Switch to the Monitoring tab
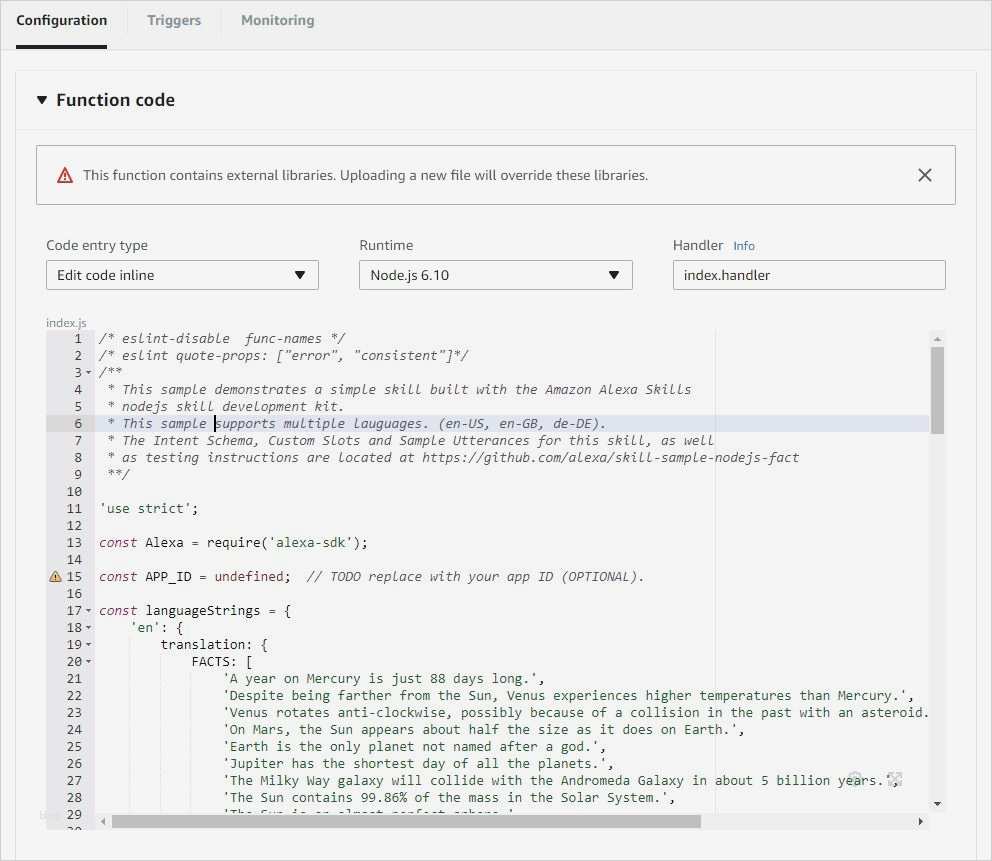992x861 pixels. click(277, 20)
